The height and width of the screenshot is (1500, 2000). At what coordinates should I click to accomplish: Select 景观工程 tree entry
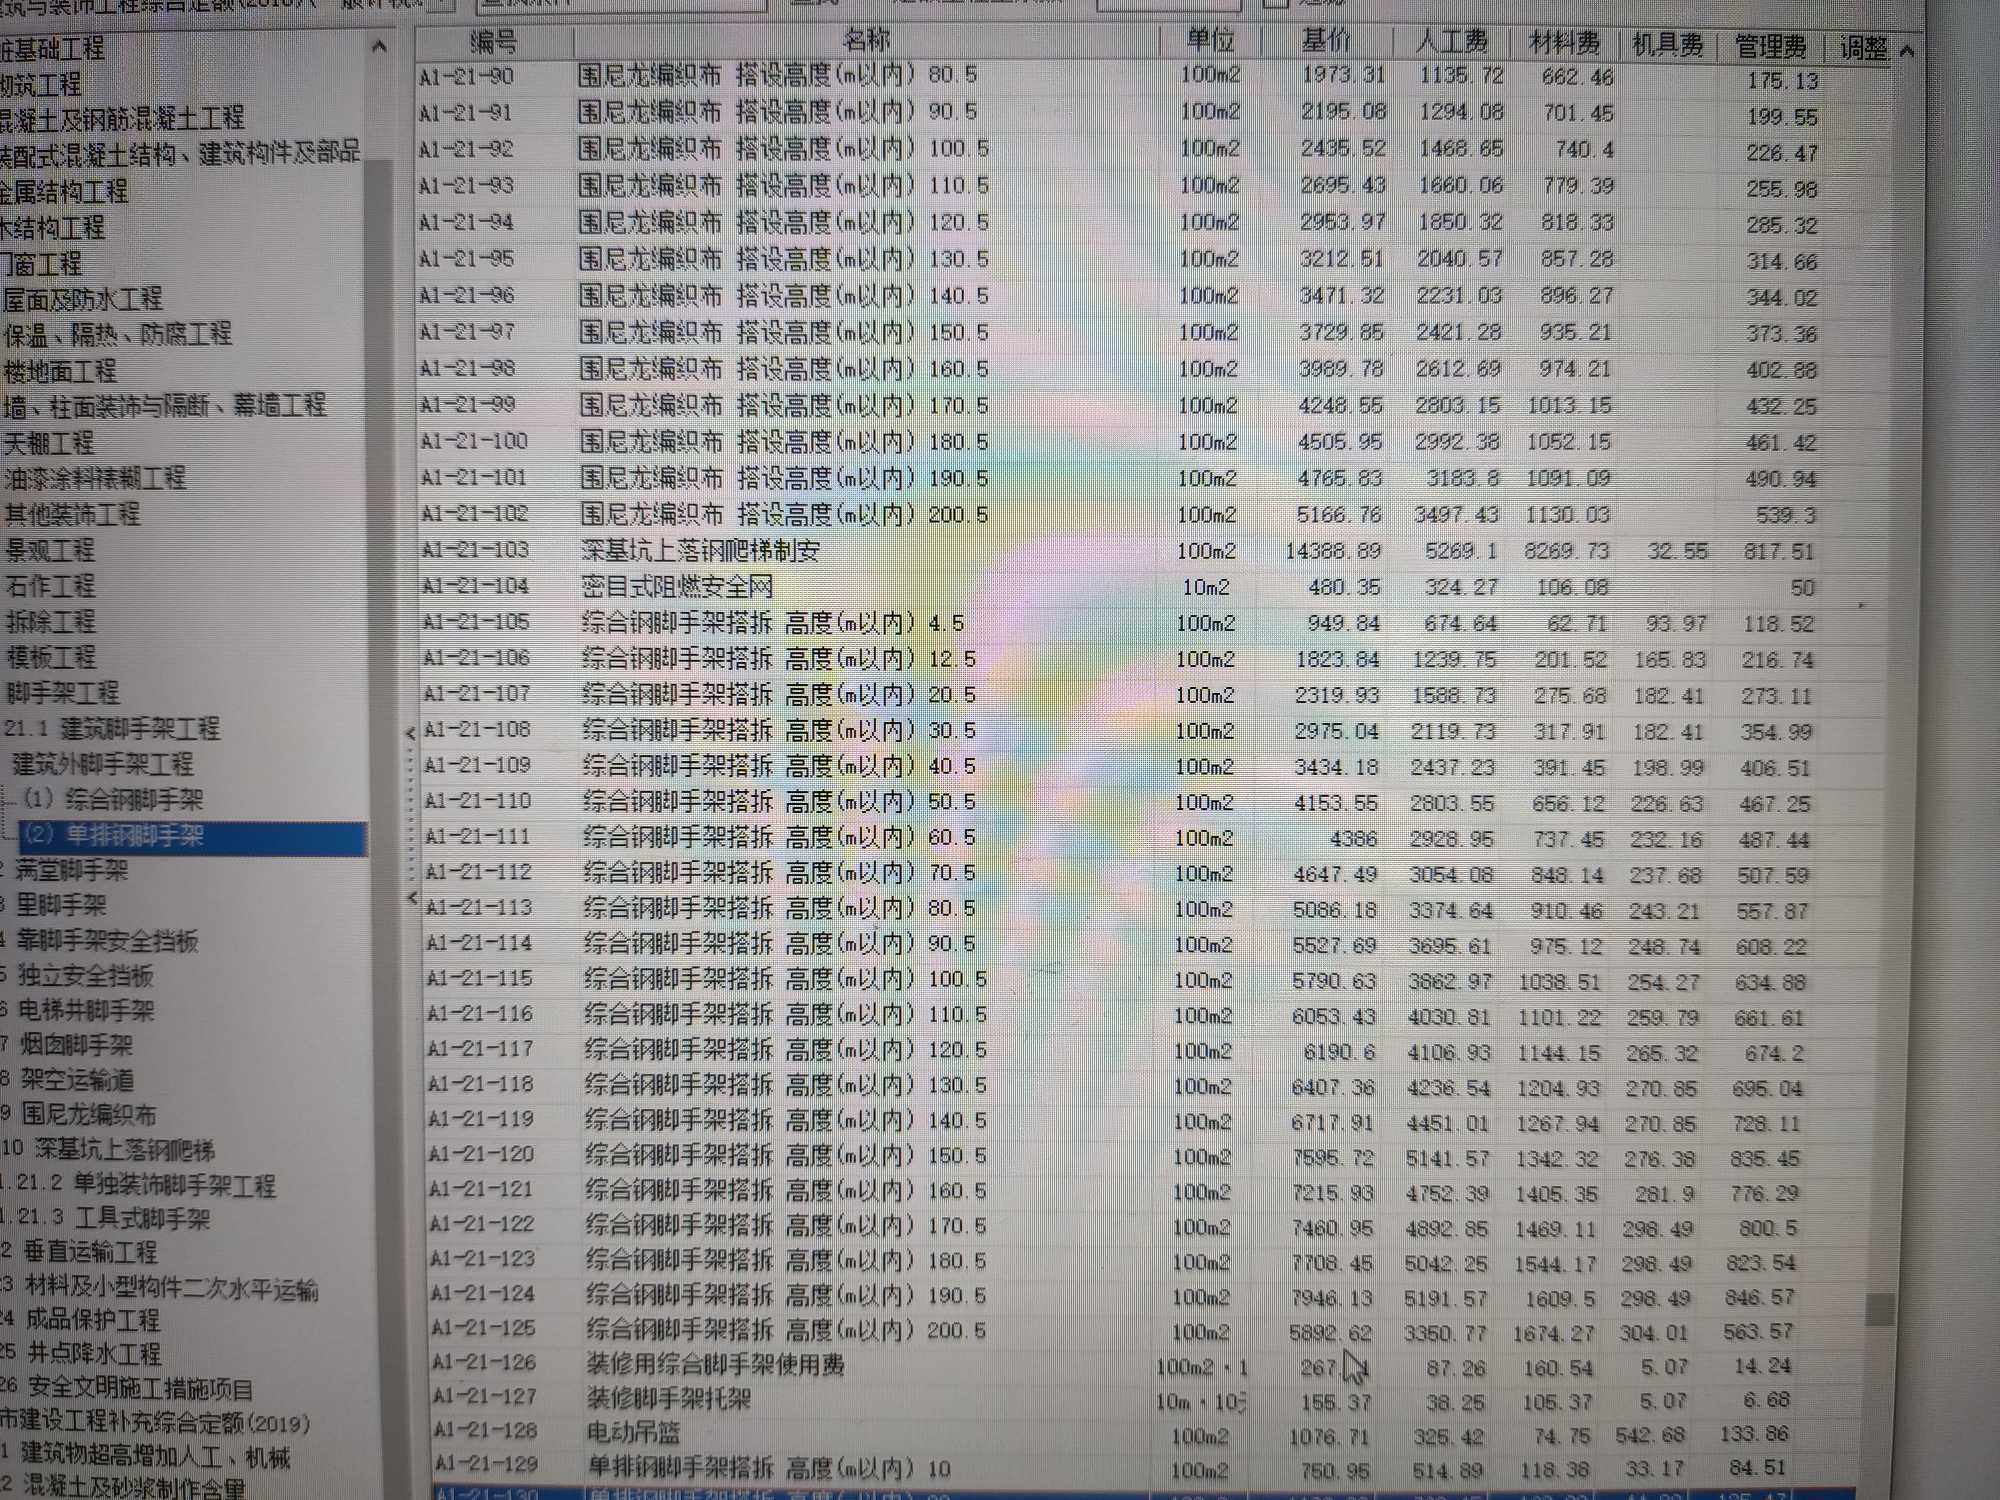point(50,550)
